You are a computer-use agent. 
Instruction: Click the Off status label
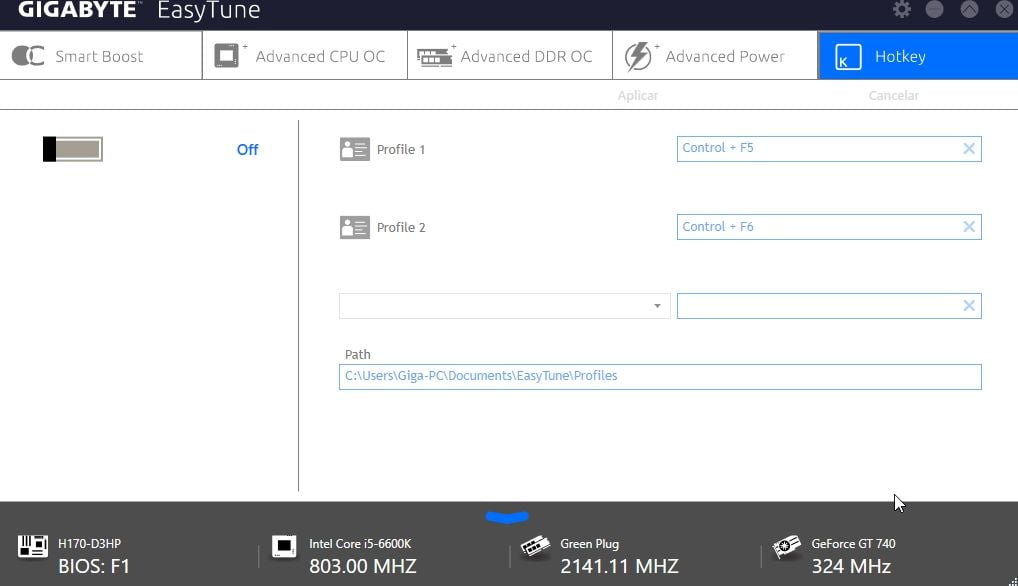click(247, 150)
